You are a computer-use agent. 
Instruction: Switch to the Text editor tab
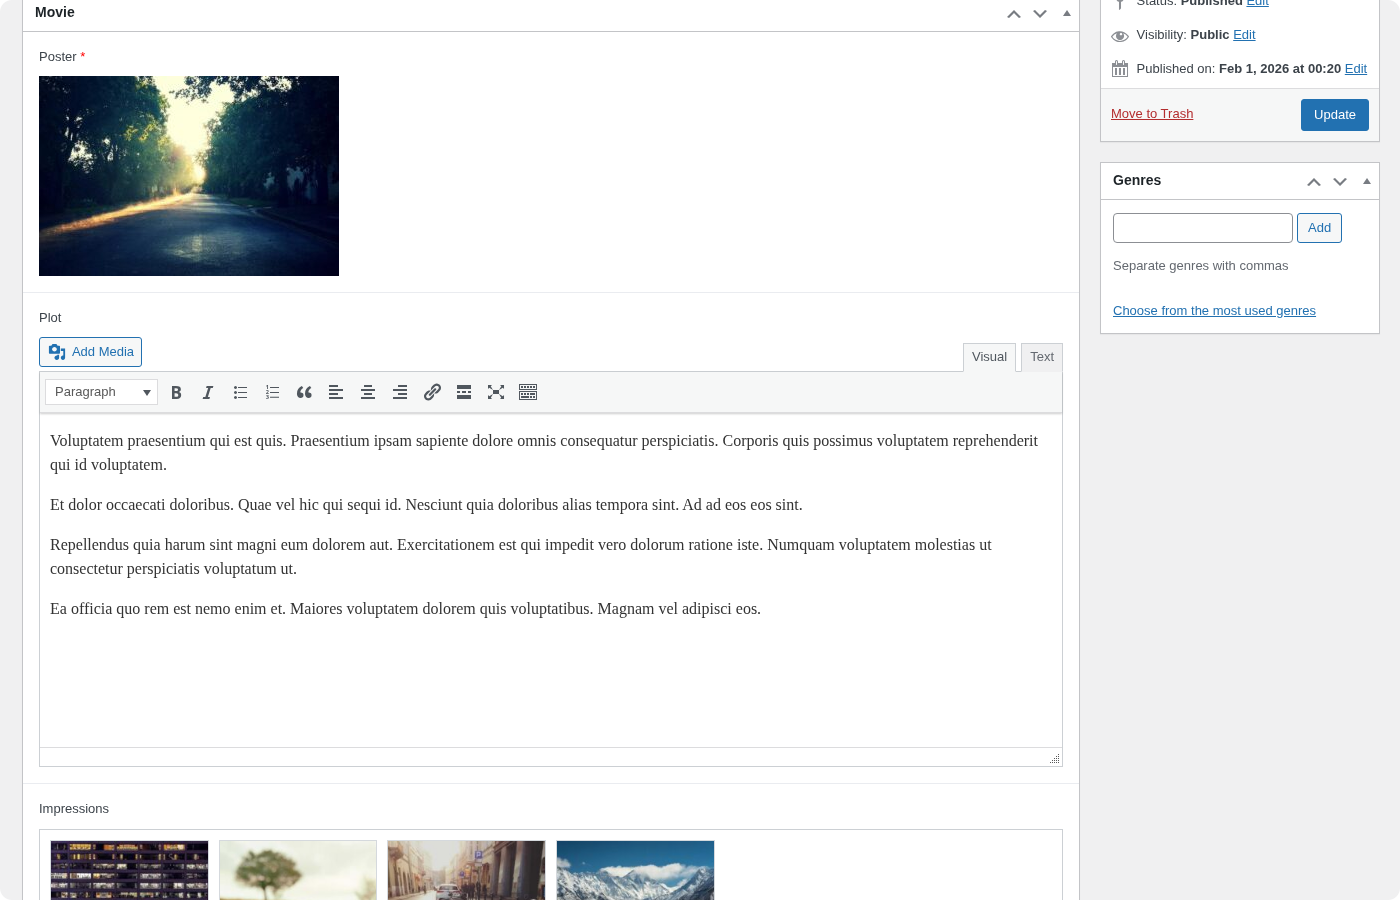[1041, 357]
